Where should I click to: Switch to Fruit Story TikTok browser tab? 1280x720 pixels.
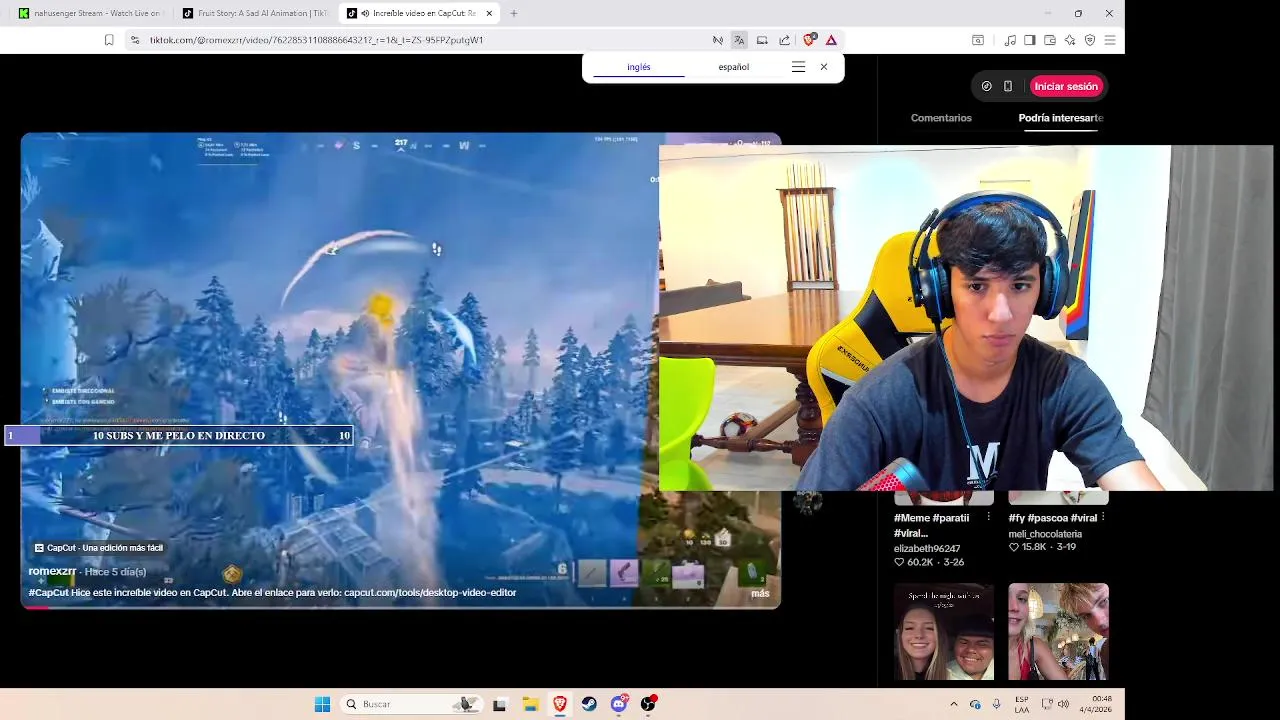255,13
